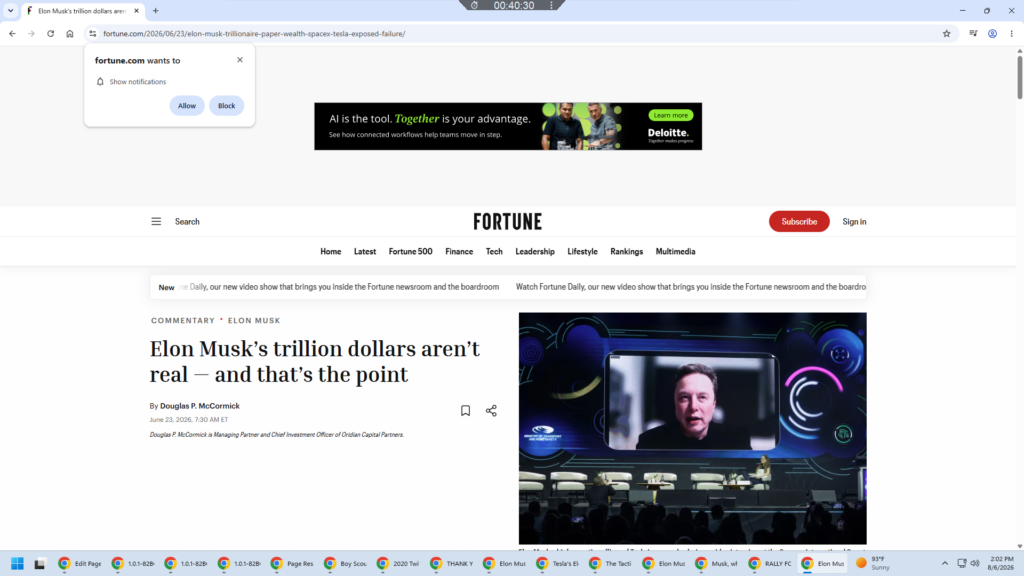View site information icon in address bar
This screenshot has height=576, width=1024.
[93, 33]
